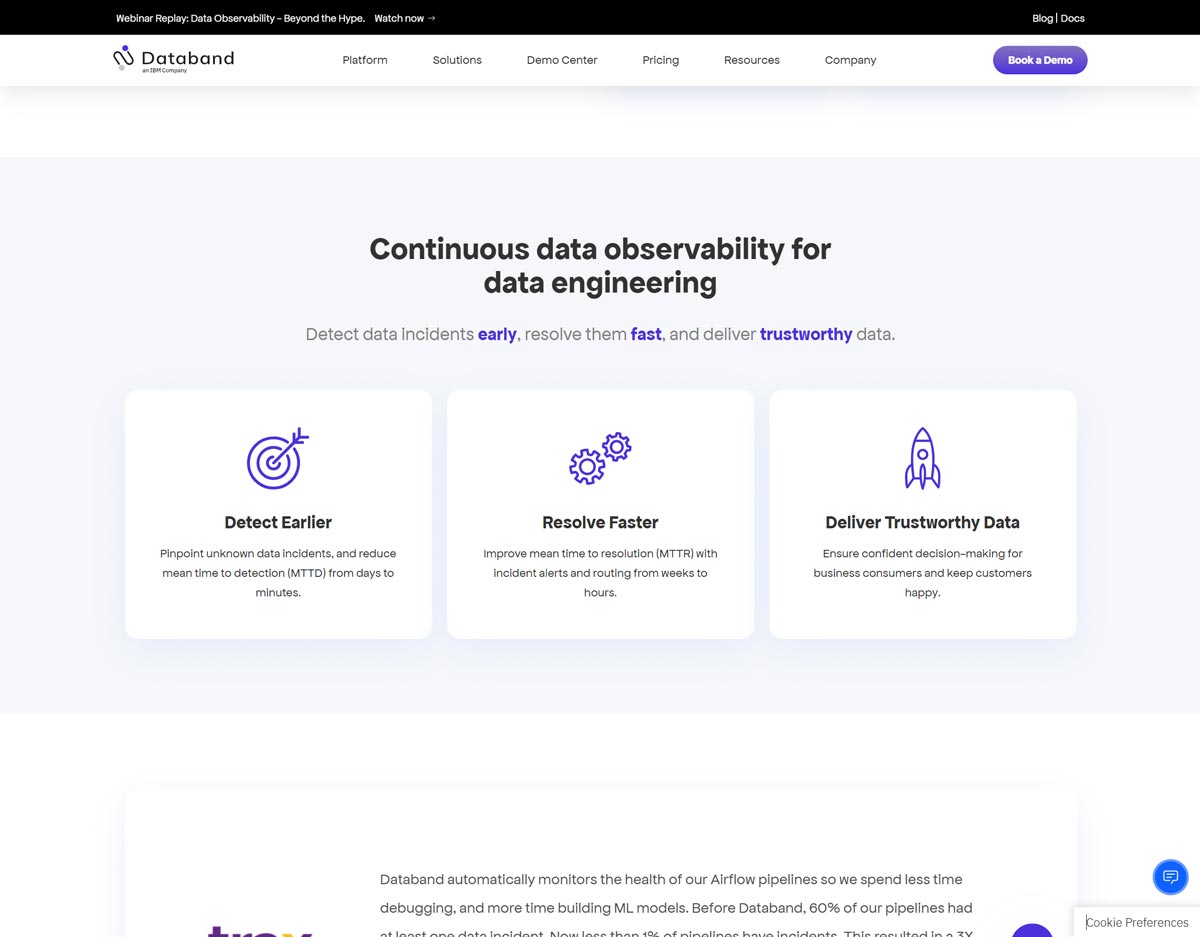Click the Resolve Faster heading
The height and width of the screenshot is (937, 1200).
pos(600,522)
